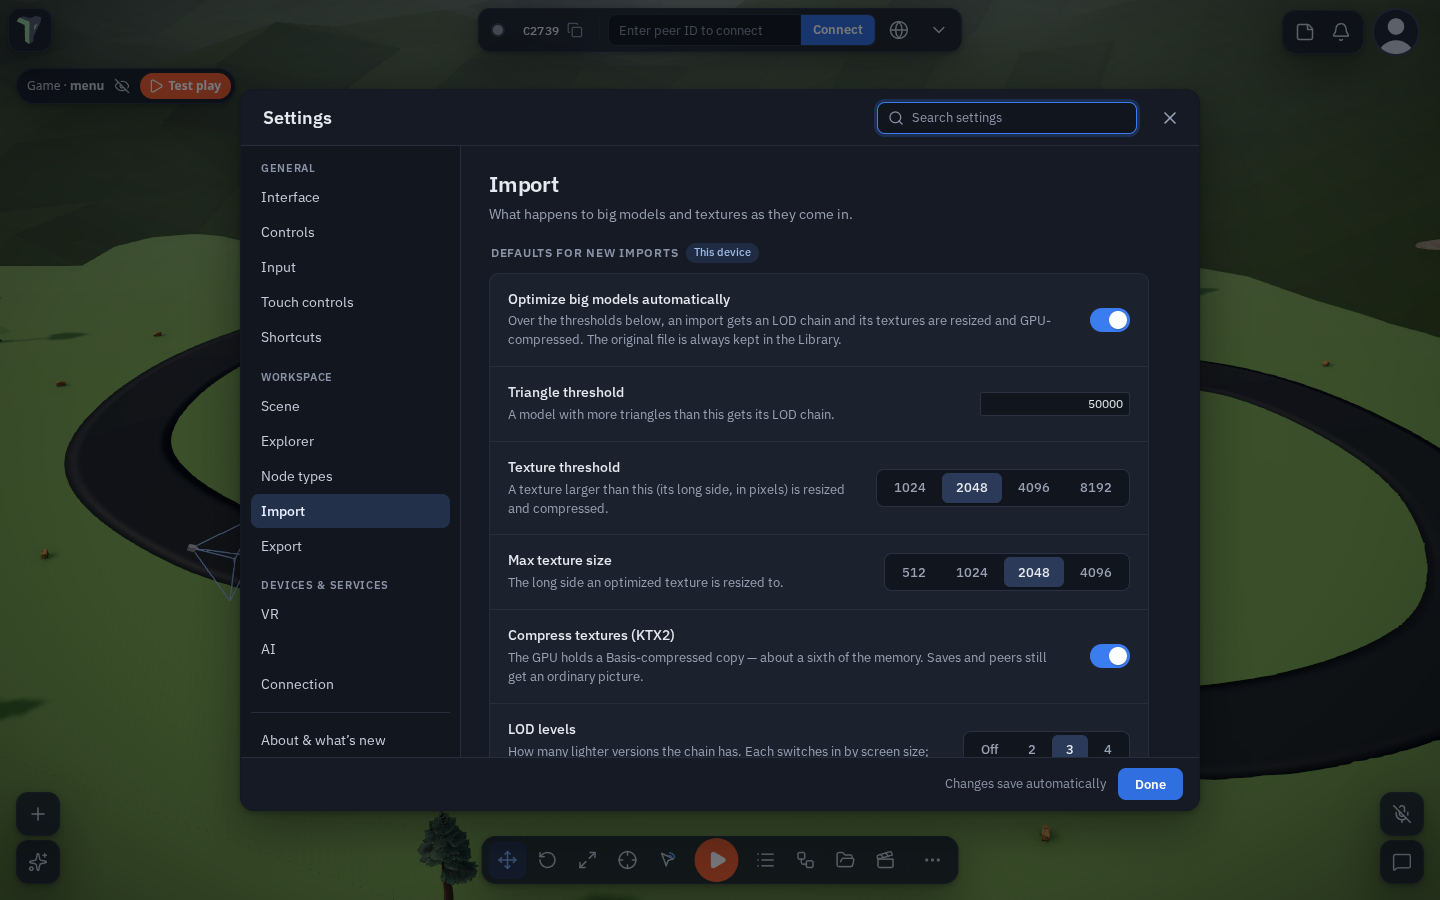The width and height of the screenshot is (1440, 900).
Task: Switch to Export settings
Action: pos(350,547)
